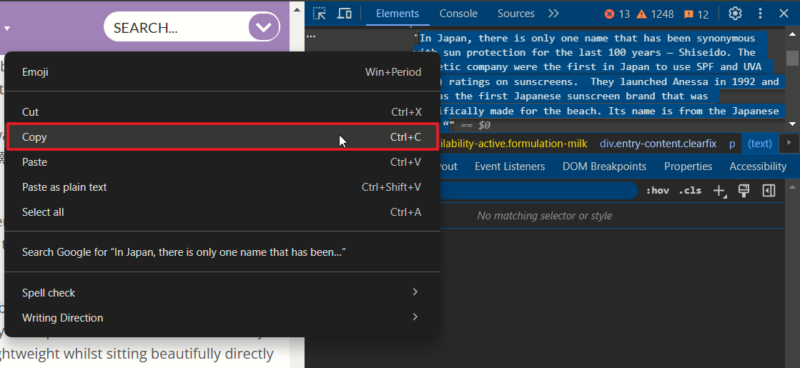This screenshot has height=368, width=800.
Task: Open the Properties tab
Action: point(688,166)
